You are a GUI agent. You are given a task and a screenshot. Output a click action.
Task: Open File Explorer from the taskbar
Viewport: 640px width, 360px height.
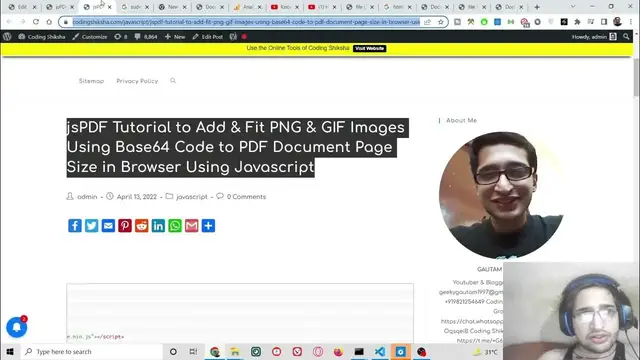[x=235, y=351]
